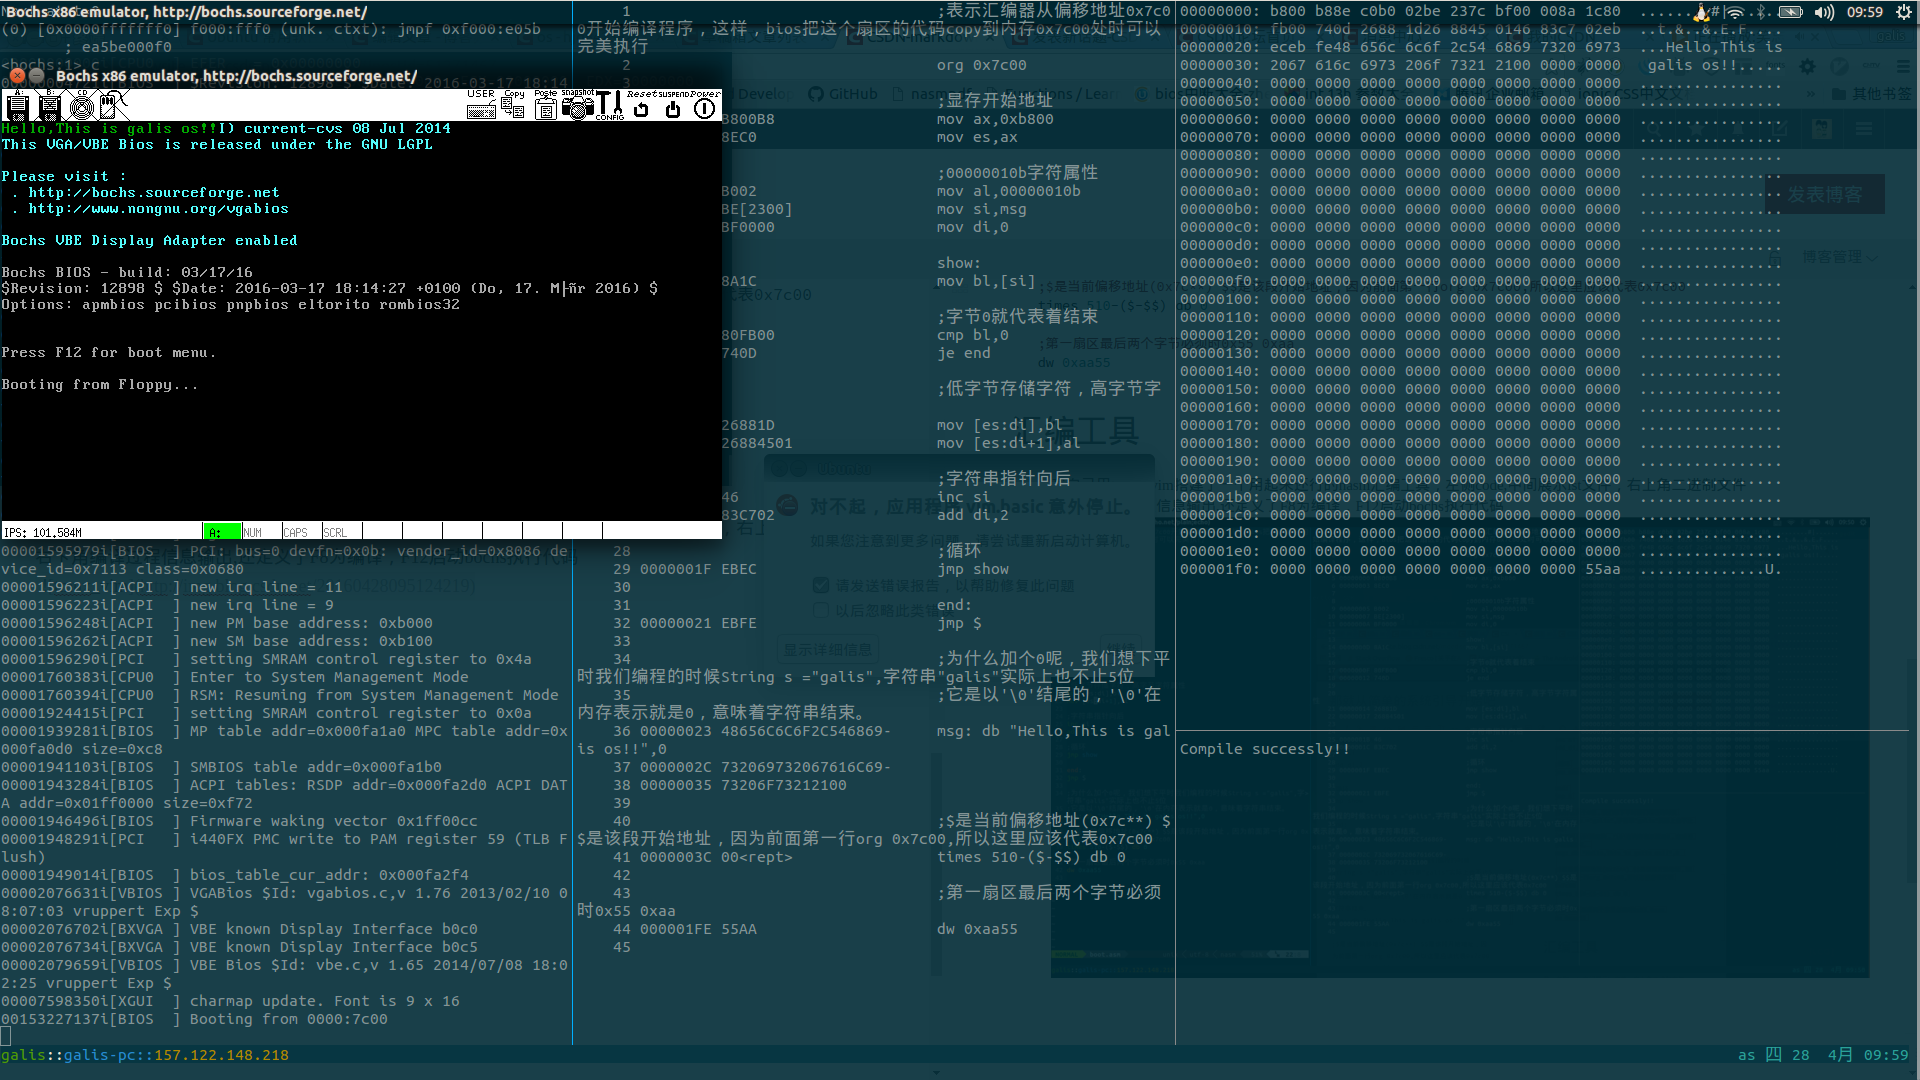Viewport: 1920px width, 1080px height.
Task: Click the NUM indicator in the Bochs status bar
Action: [x=253, y=532]
